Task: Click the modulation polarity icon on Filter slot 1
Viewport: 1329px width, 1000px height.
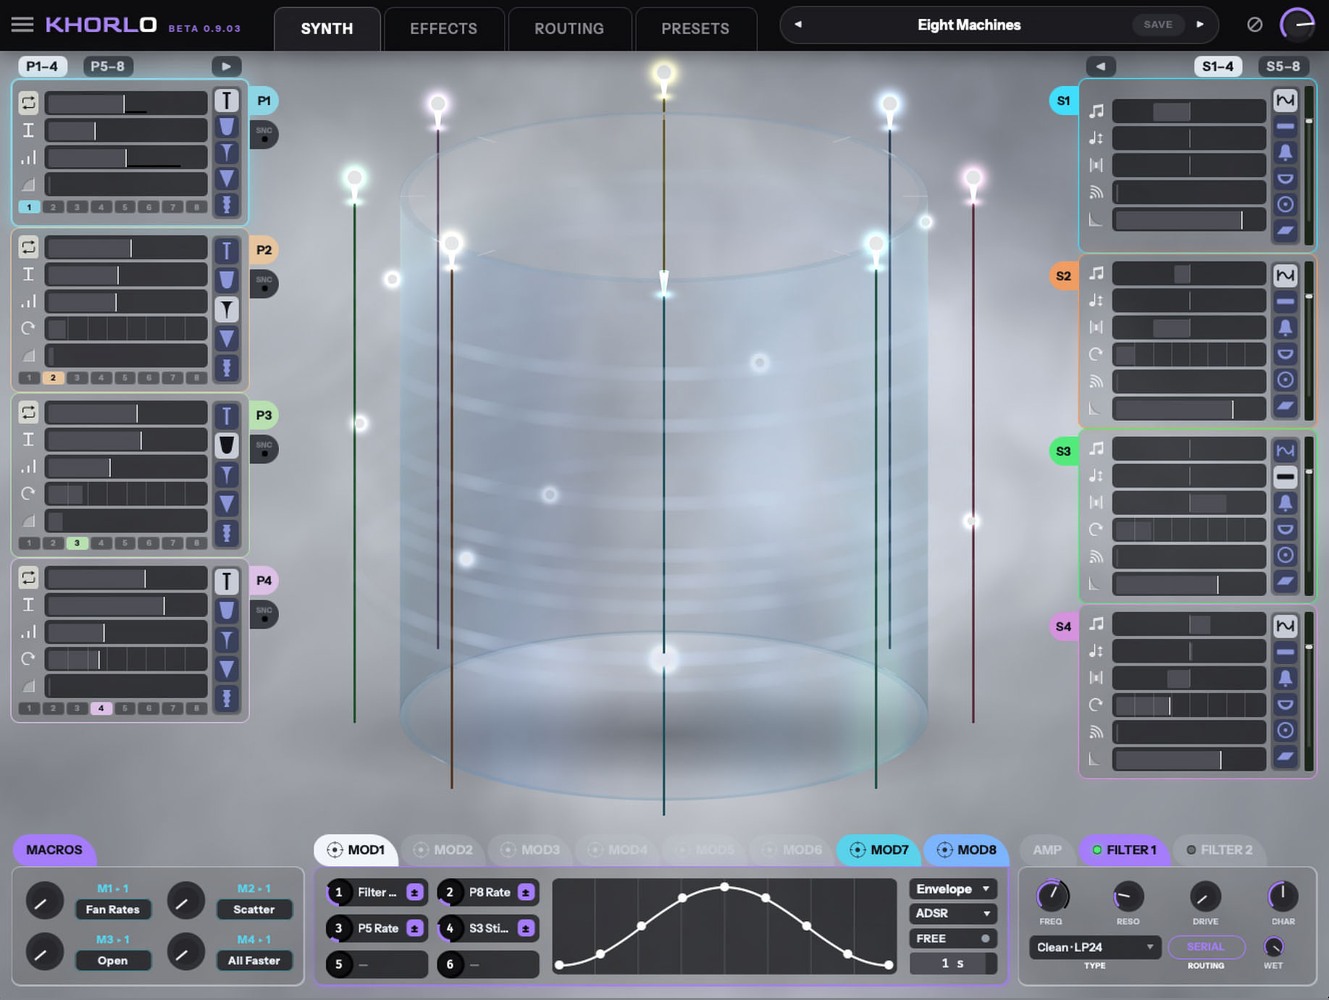Action: [415, 892]
